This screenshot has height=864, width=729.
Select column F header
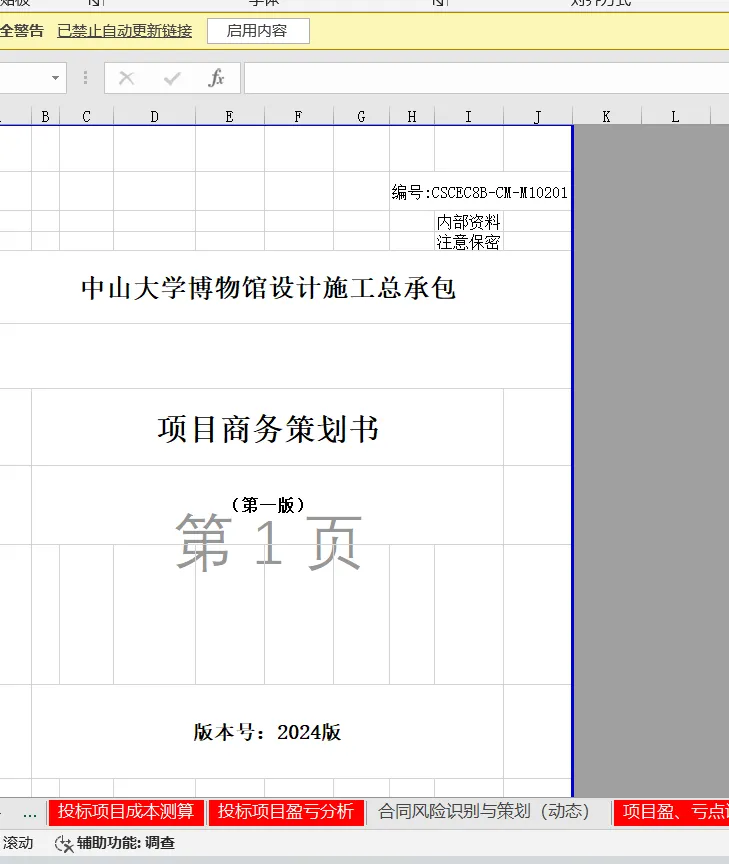tap(299, 116)
